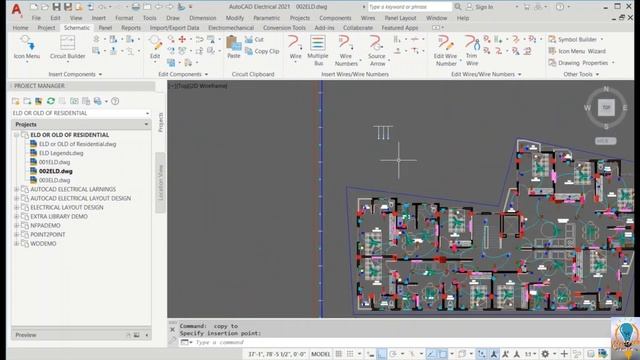This screenshot has width=640, height=360.
Task: Launch the Icon Menu Wizard
Action: click(577, 51)
